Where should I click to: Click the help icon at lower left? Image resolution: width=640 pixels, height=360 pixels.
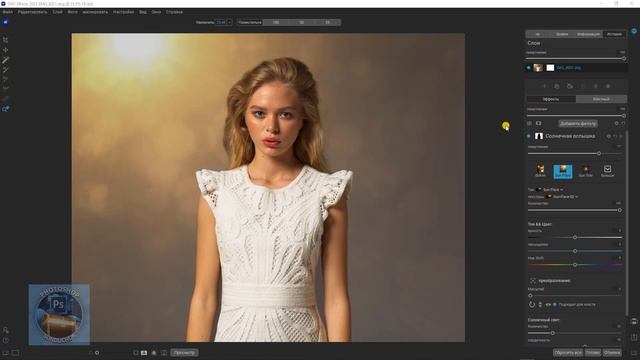tap(6, 340)
